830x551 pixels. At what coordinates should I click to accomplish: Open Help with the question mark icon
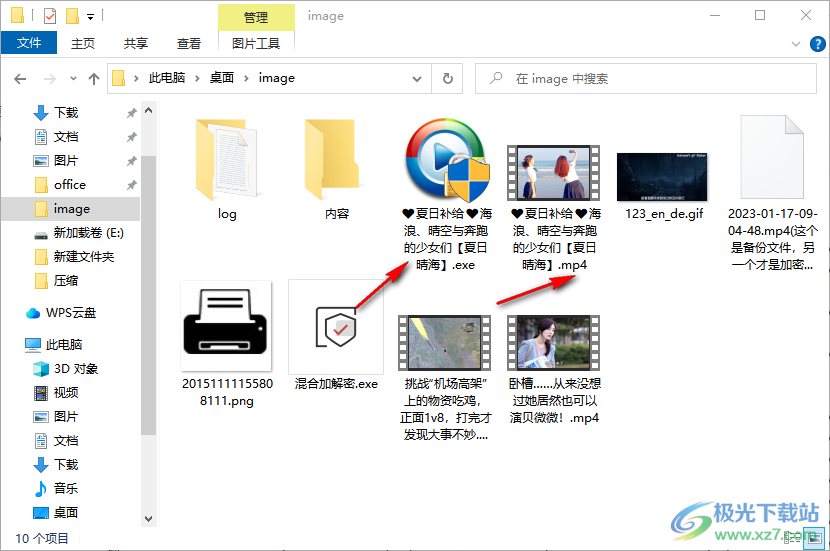point(817,44)
